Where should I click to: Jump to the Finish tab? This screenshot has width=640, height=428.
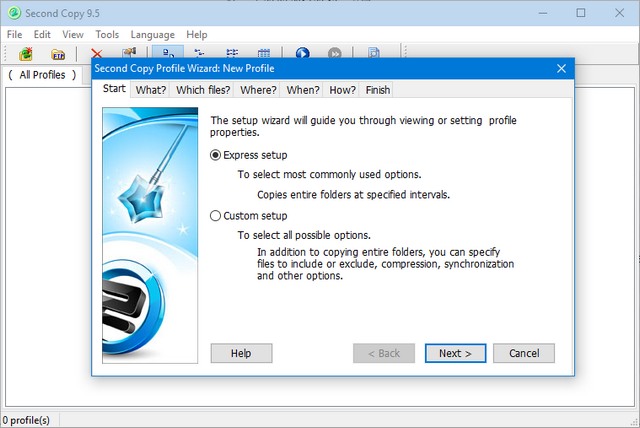coord(377,90)
